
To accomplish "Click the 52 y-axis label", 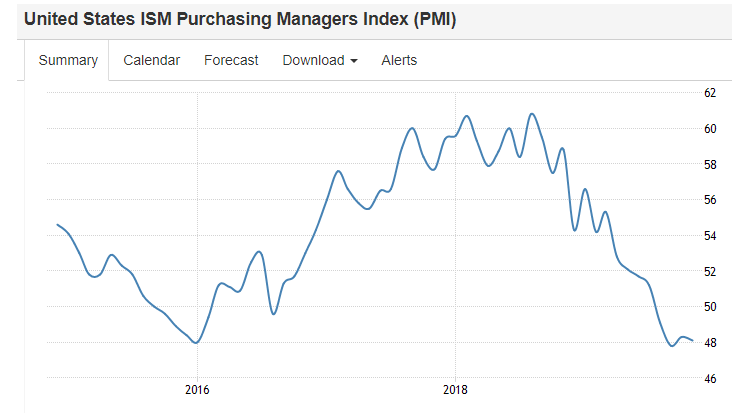I will click(710, 271).
